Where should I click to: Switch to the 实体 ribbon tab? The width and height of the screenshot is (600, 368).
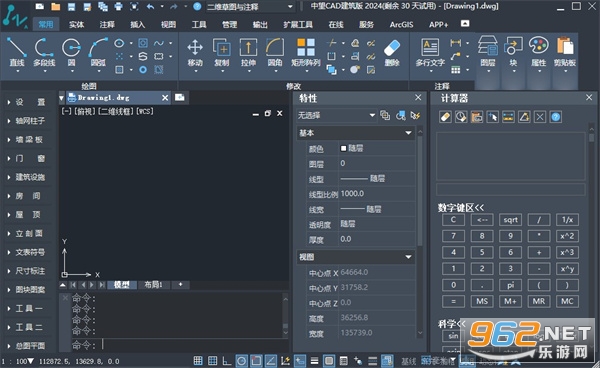click(77, 24)
